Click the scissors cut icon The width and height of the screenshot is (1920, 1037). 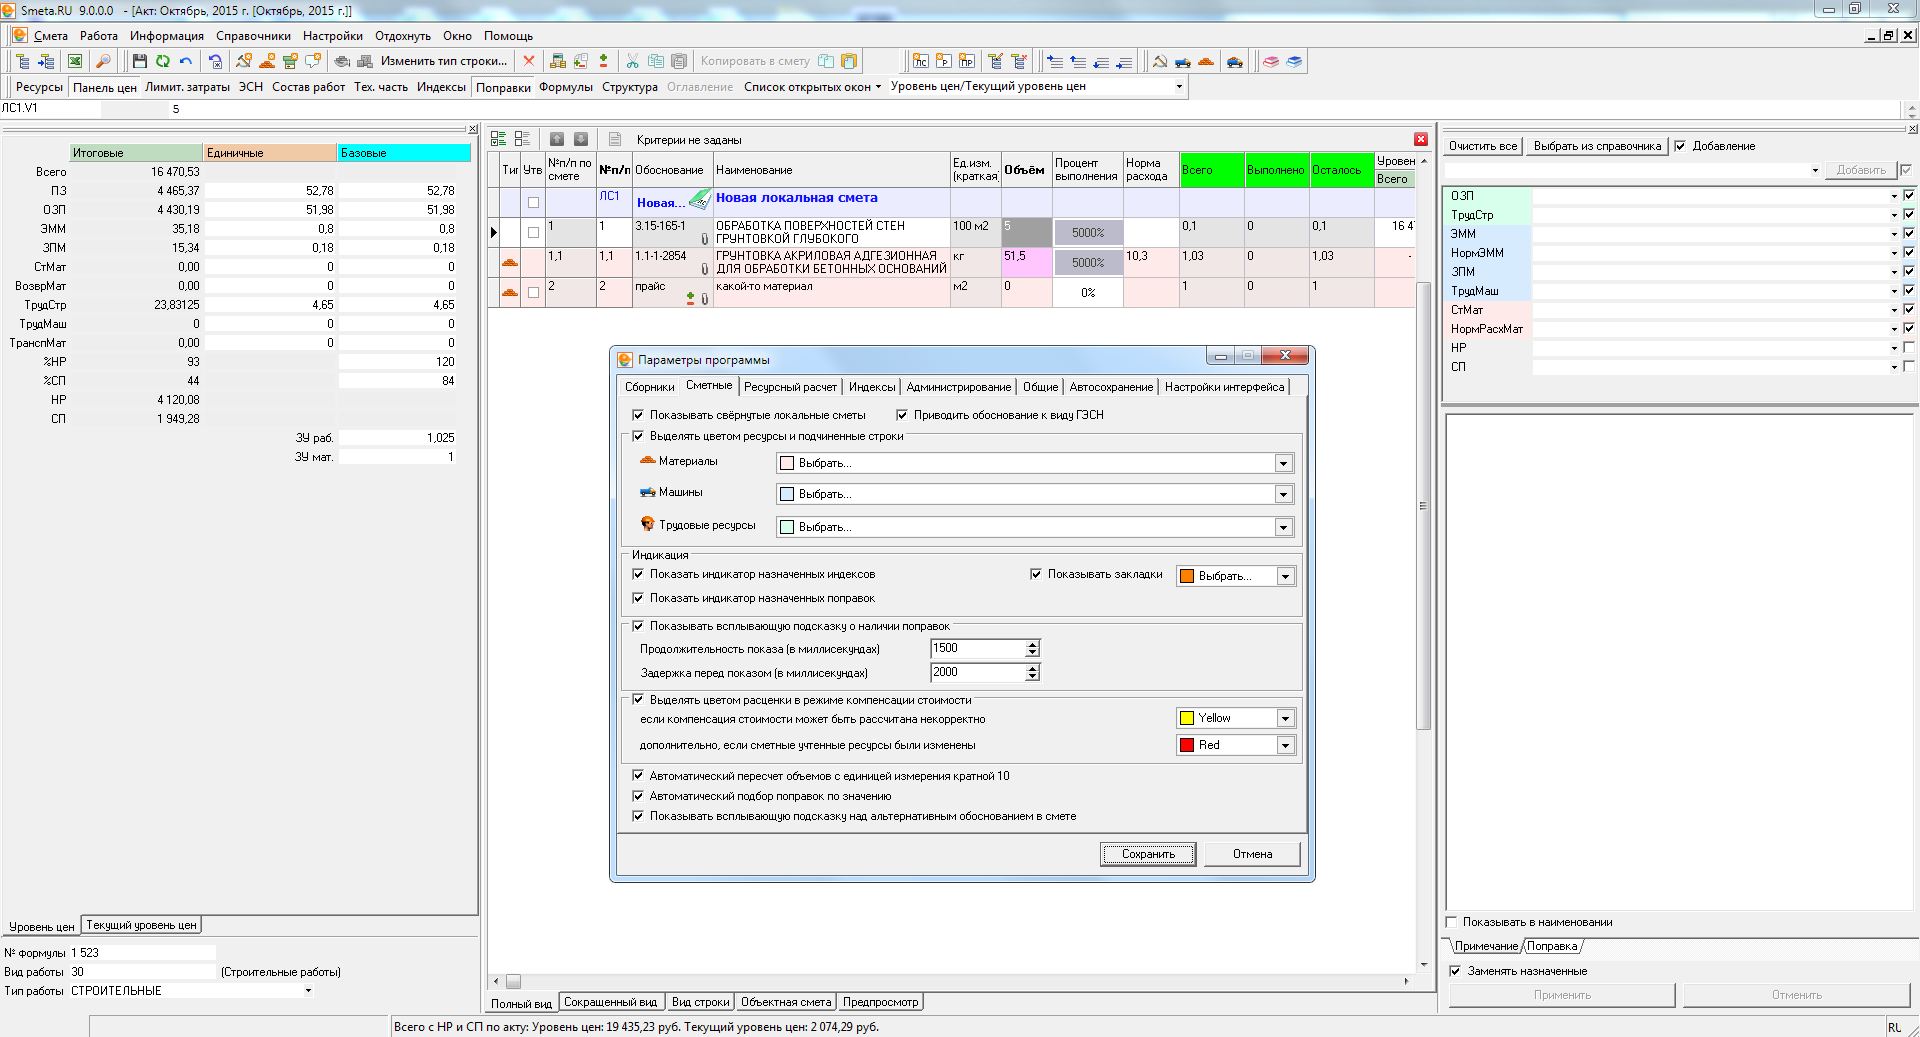pyautogui.click(x=632, y=61)
